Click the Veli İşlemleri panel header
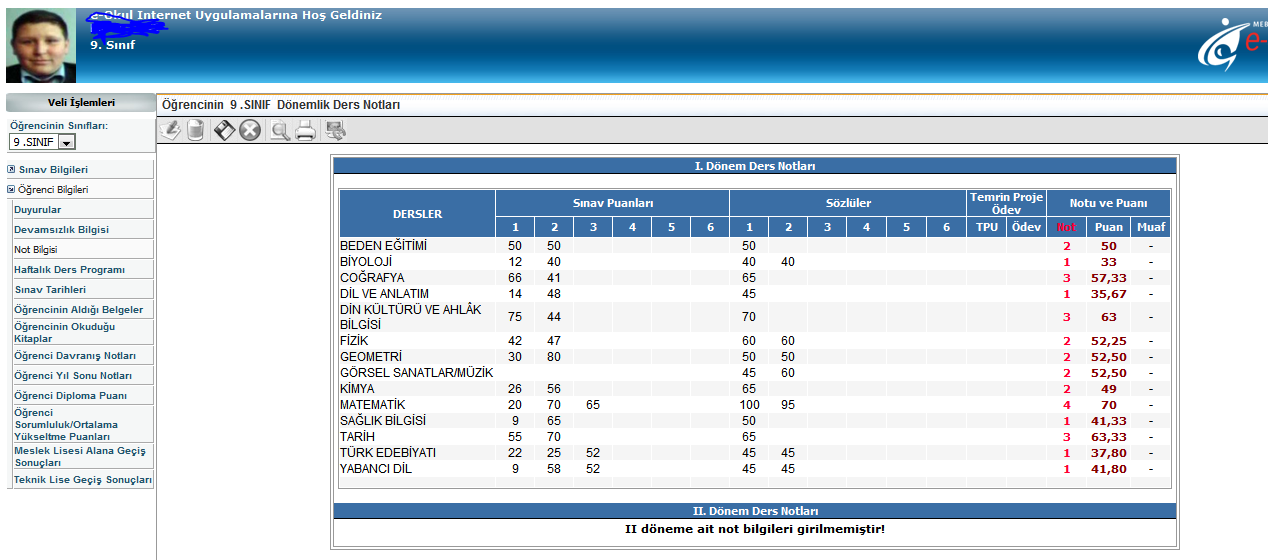This screenshot has width=1268, height=560. (81, 102)
